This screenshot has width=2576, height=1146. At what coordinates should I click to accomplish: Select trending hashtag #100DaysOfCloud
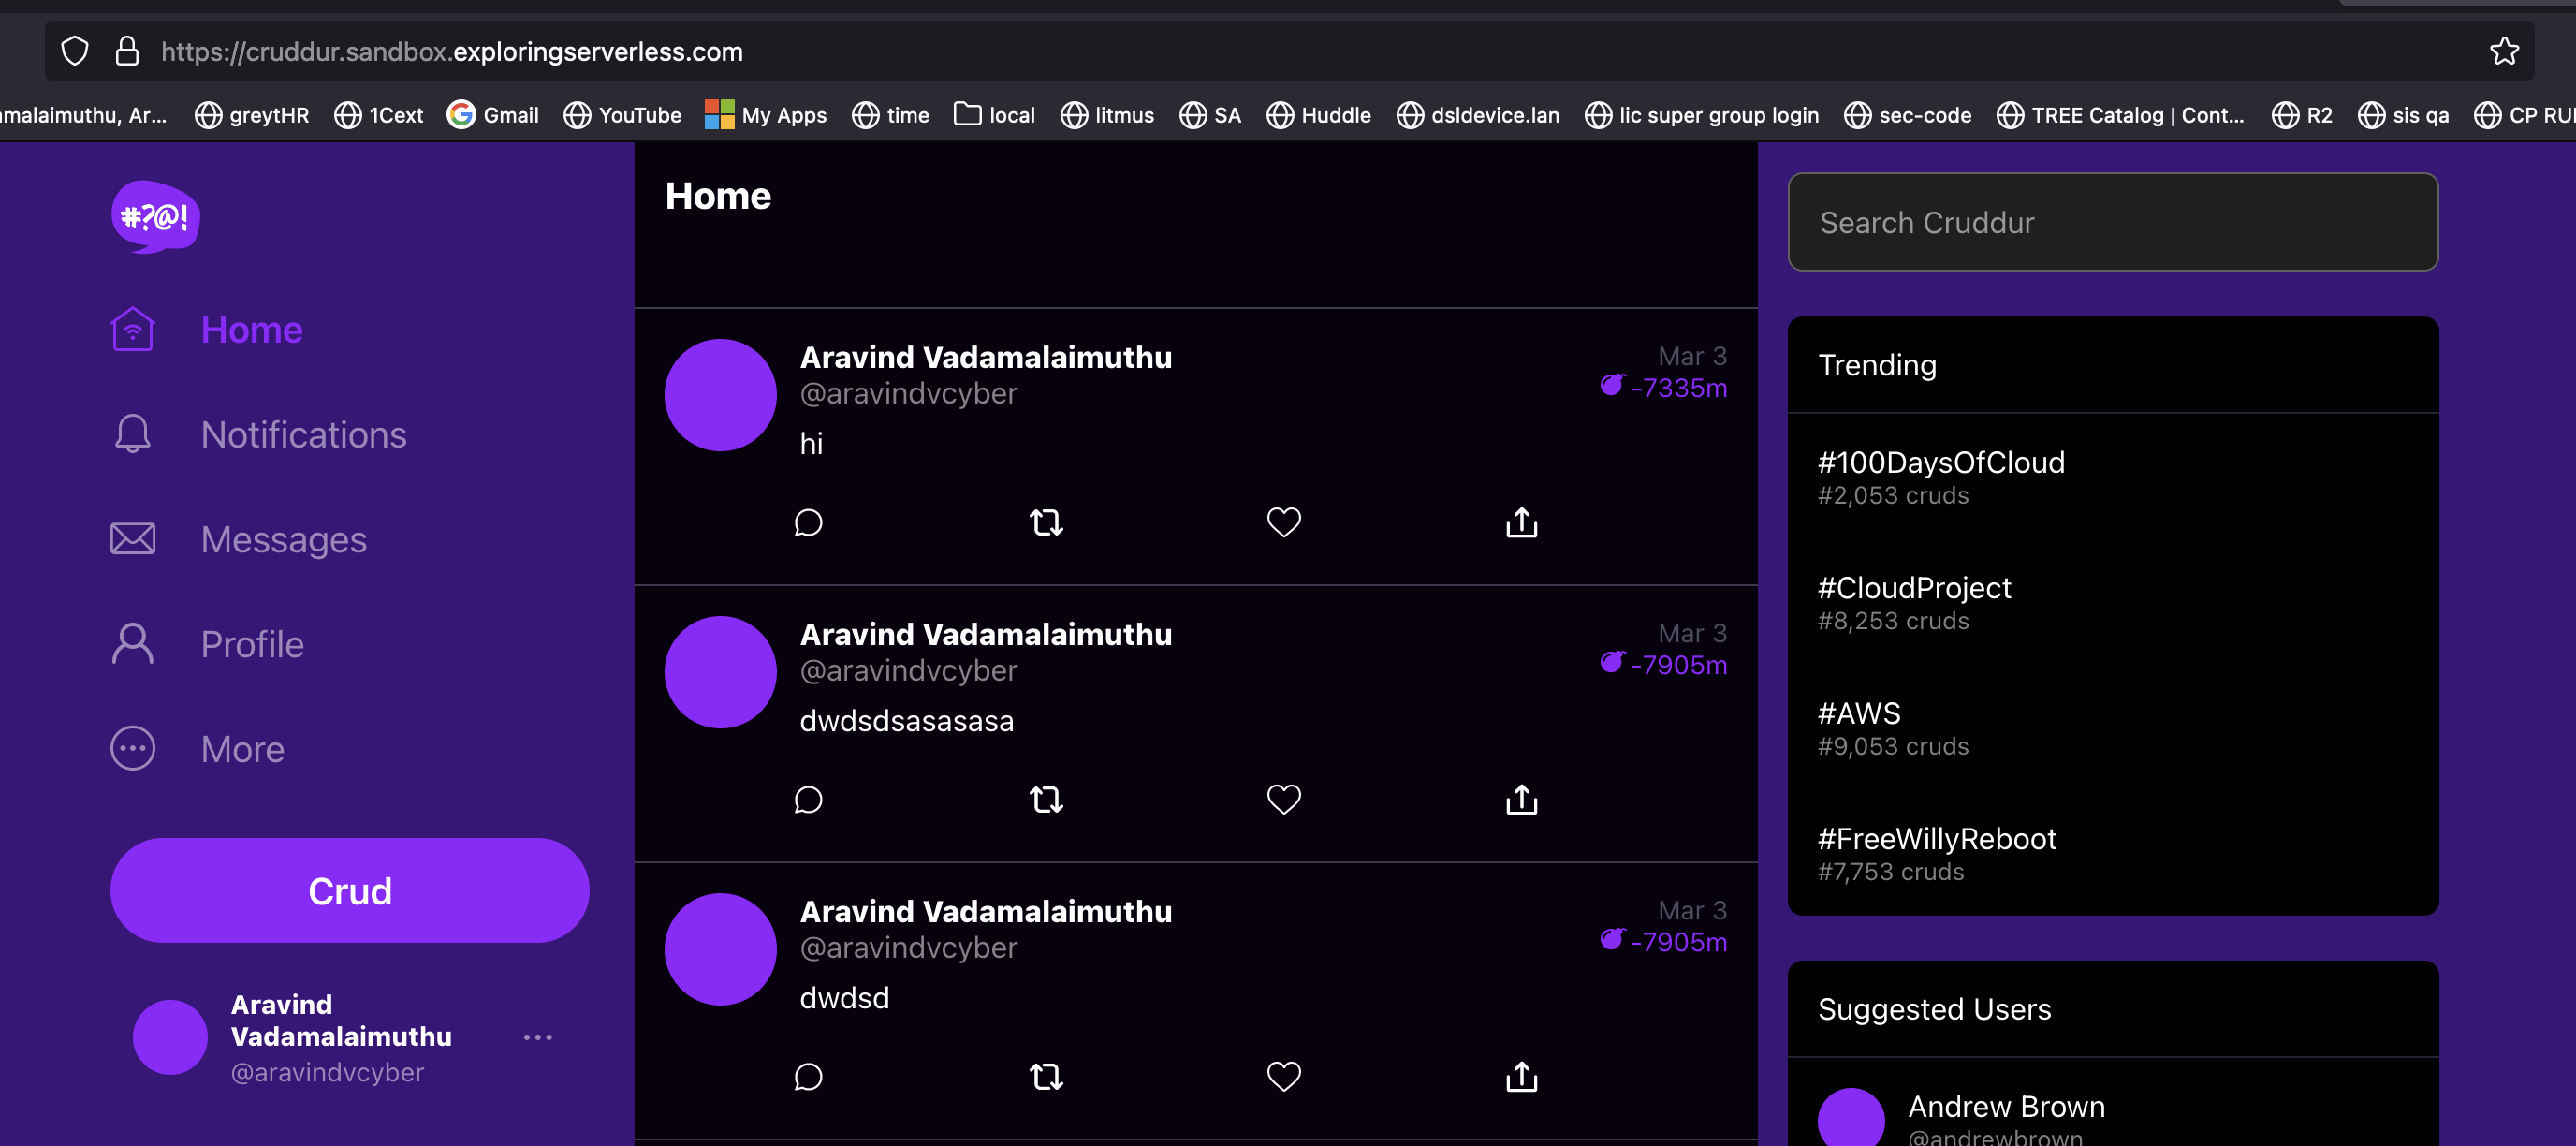(x=1940, y=462)
